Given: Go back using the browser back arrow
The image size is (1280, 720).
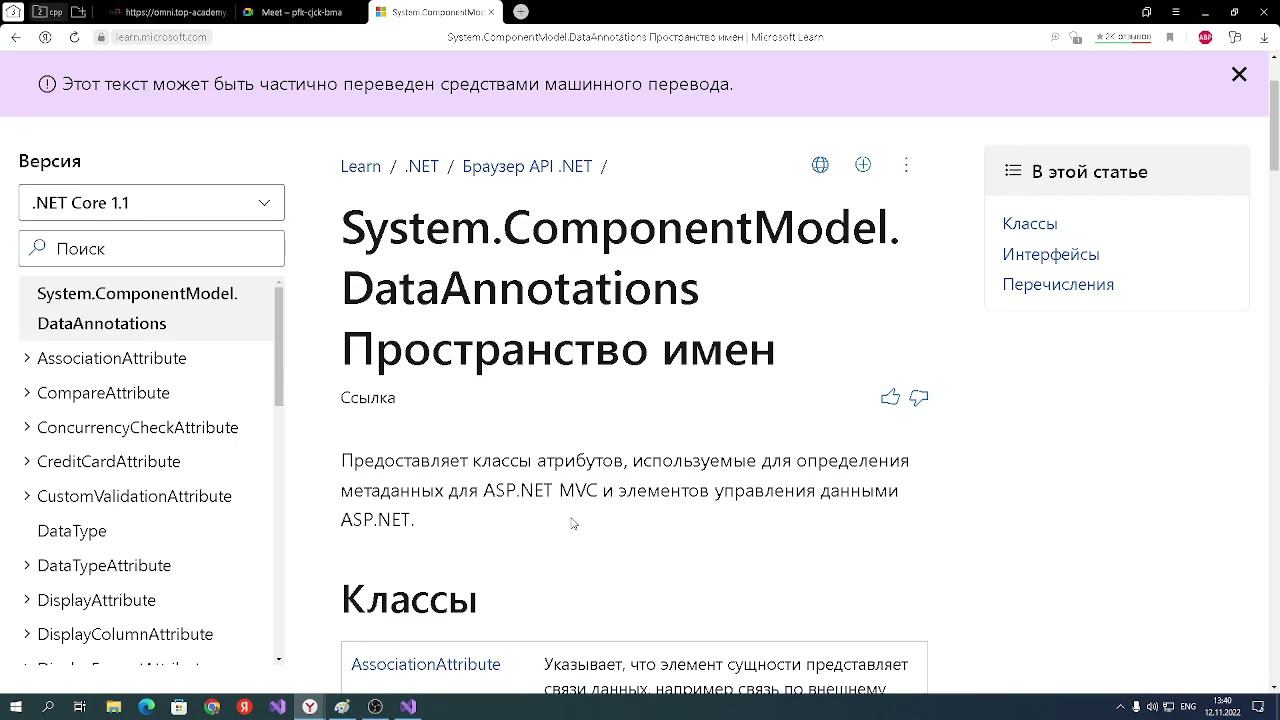Looking at the screenshot, I should (x=15, y=37).
